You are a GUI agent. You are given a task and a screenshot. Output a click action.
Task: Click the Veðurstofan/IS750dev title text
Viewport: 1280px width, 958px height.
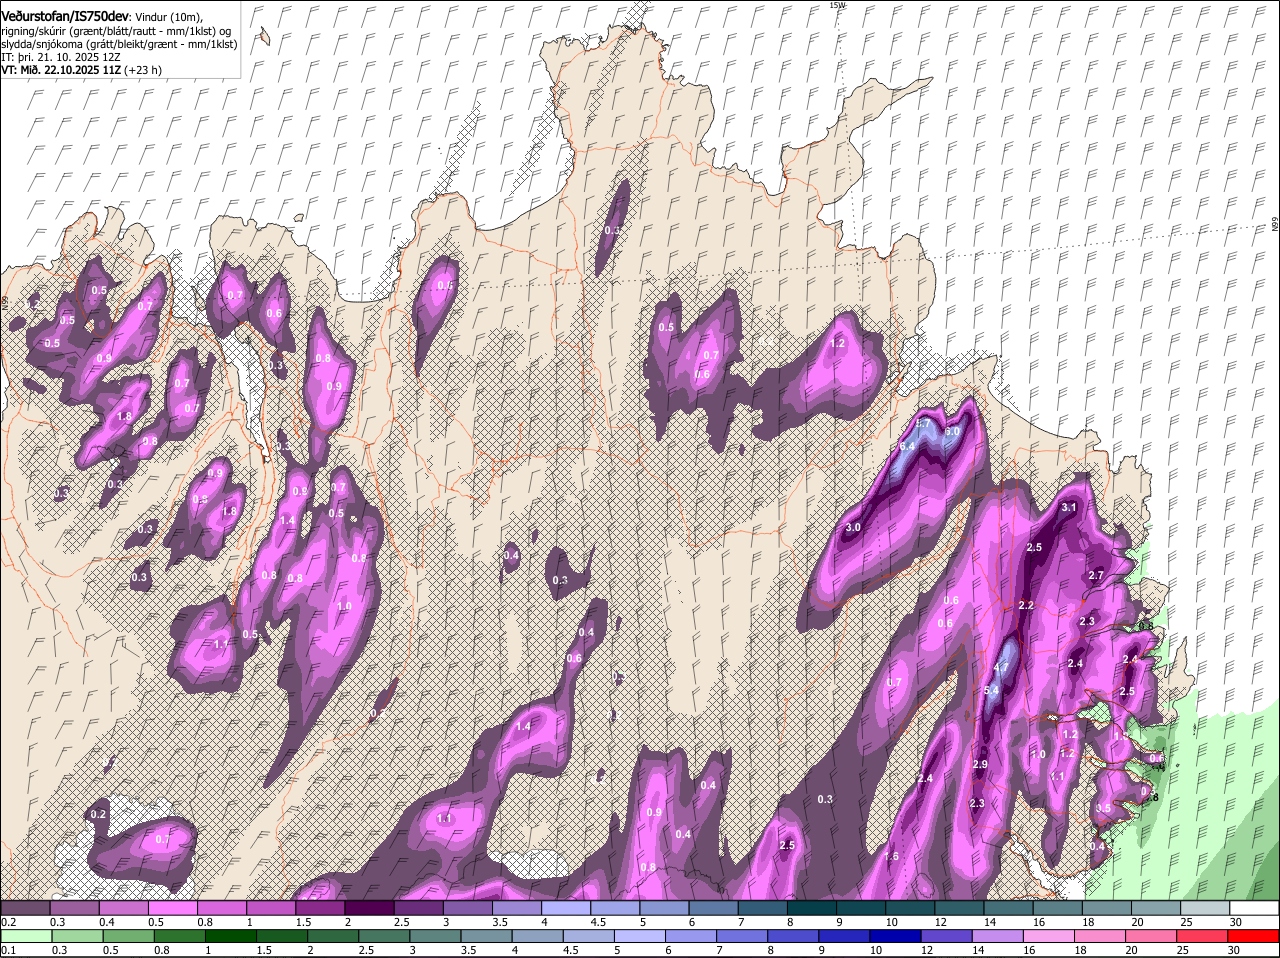tap(65, 16)
